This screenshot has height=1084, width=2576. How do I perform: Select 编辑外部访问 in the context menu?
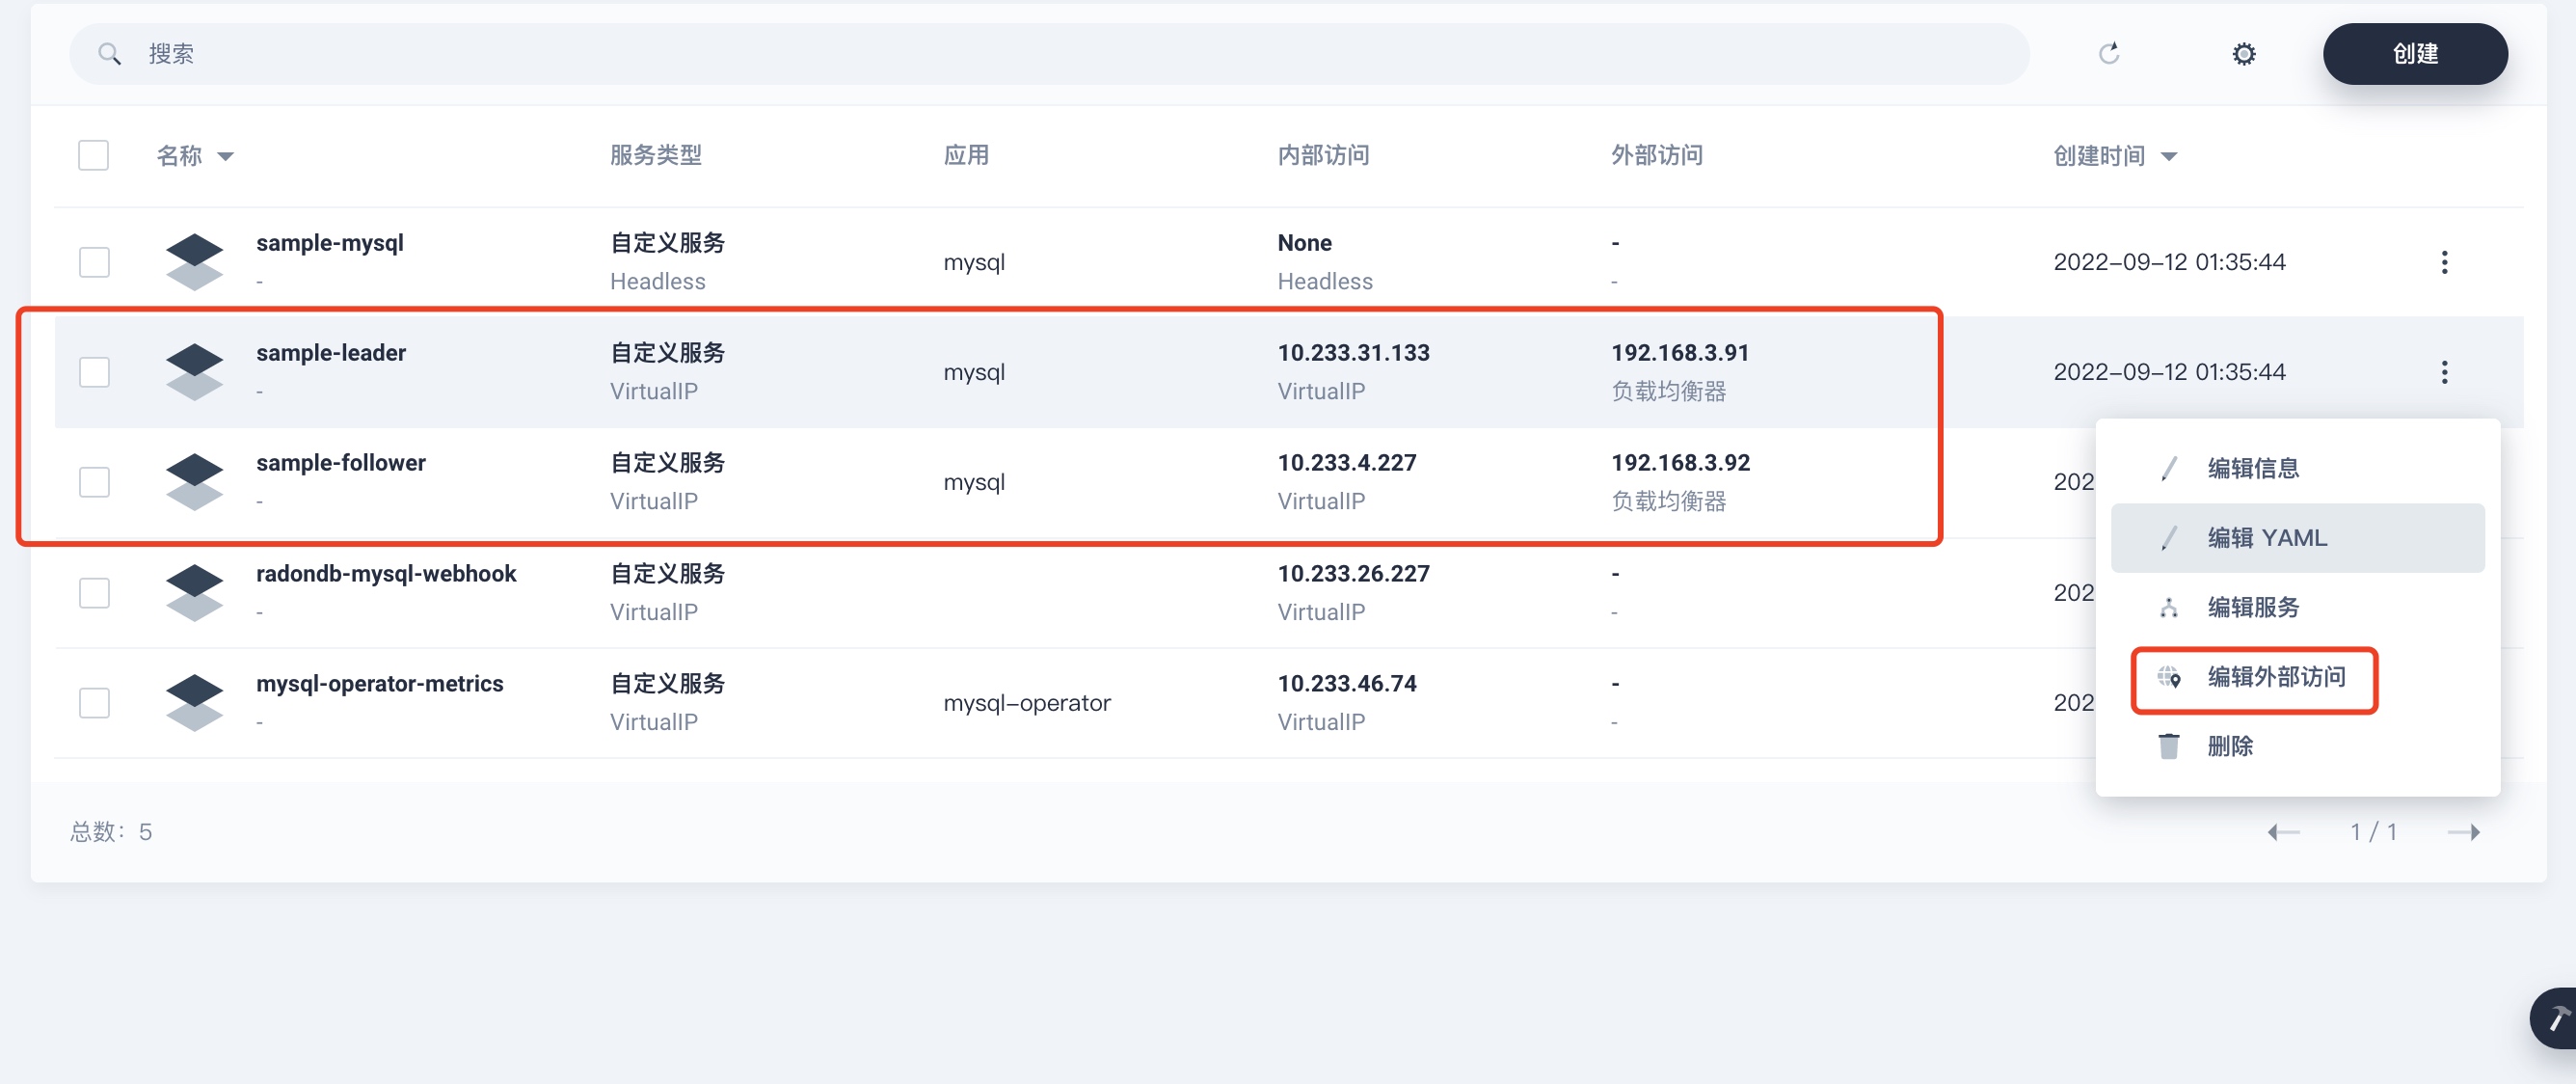coord(2297,677)
